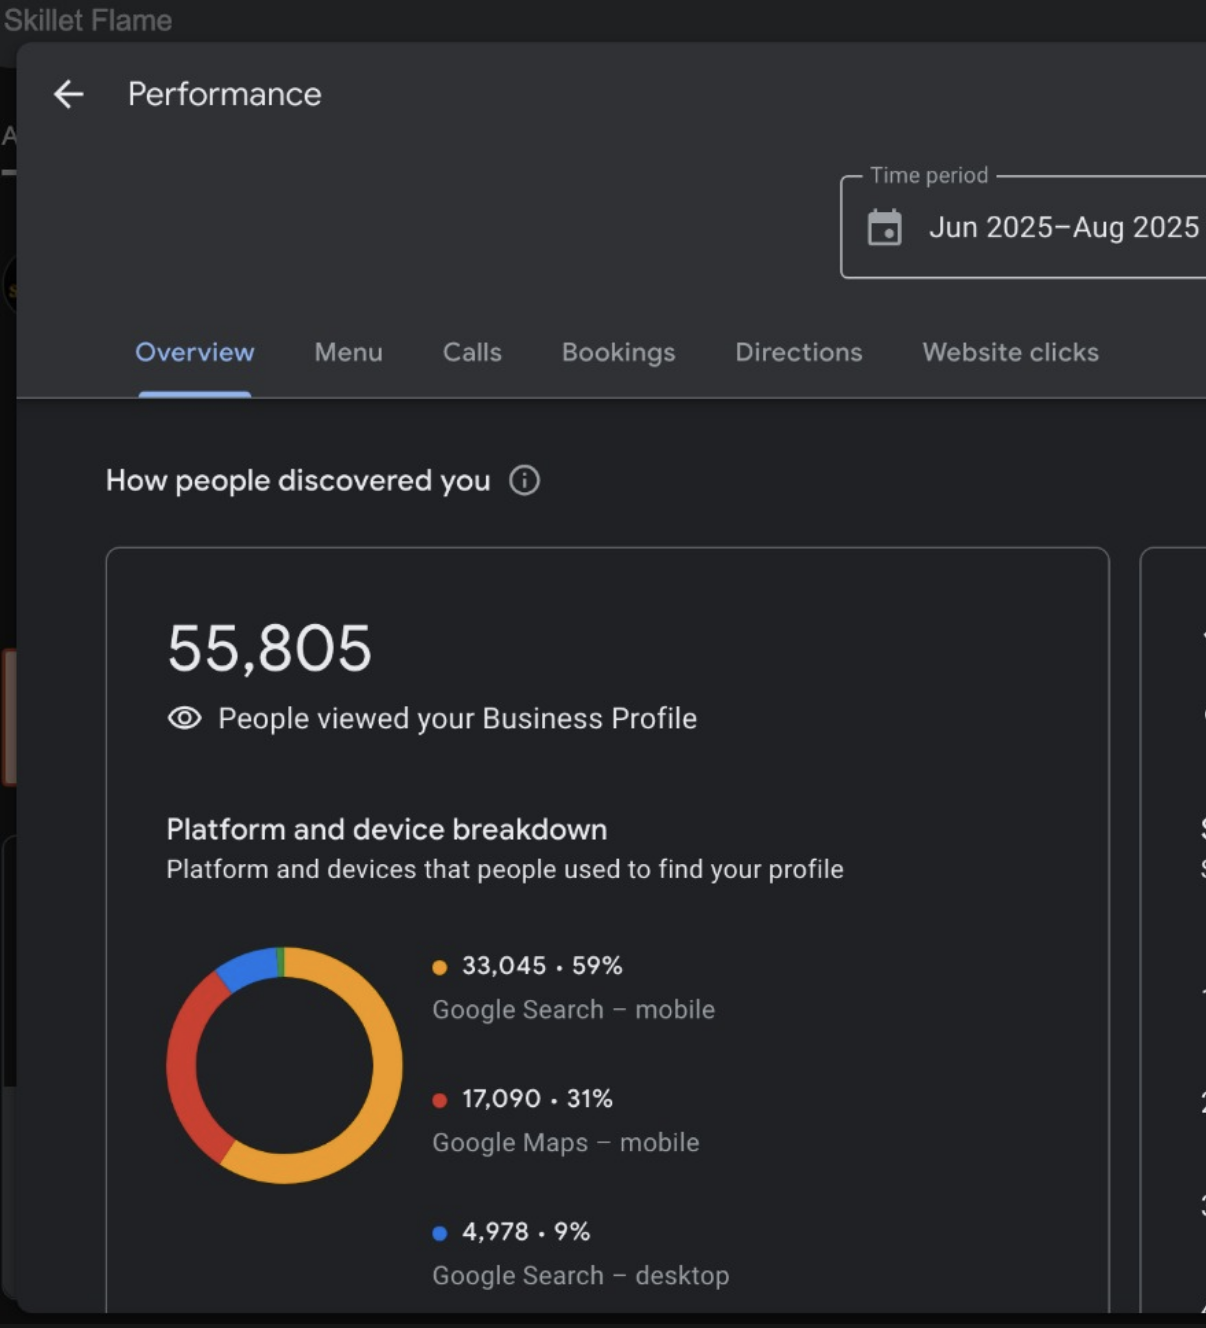Open the Website clicks tab

tap(1010, 352)
